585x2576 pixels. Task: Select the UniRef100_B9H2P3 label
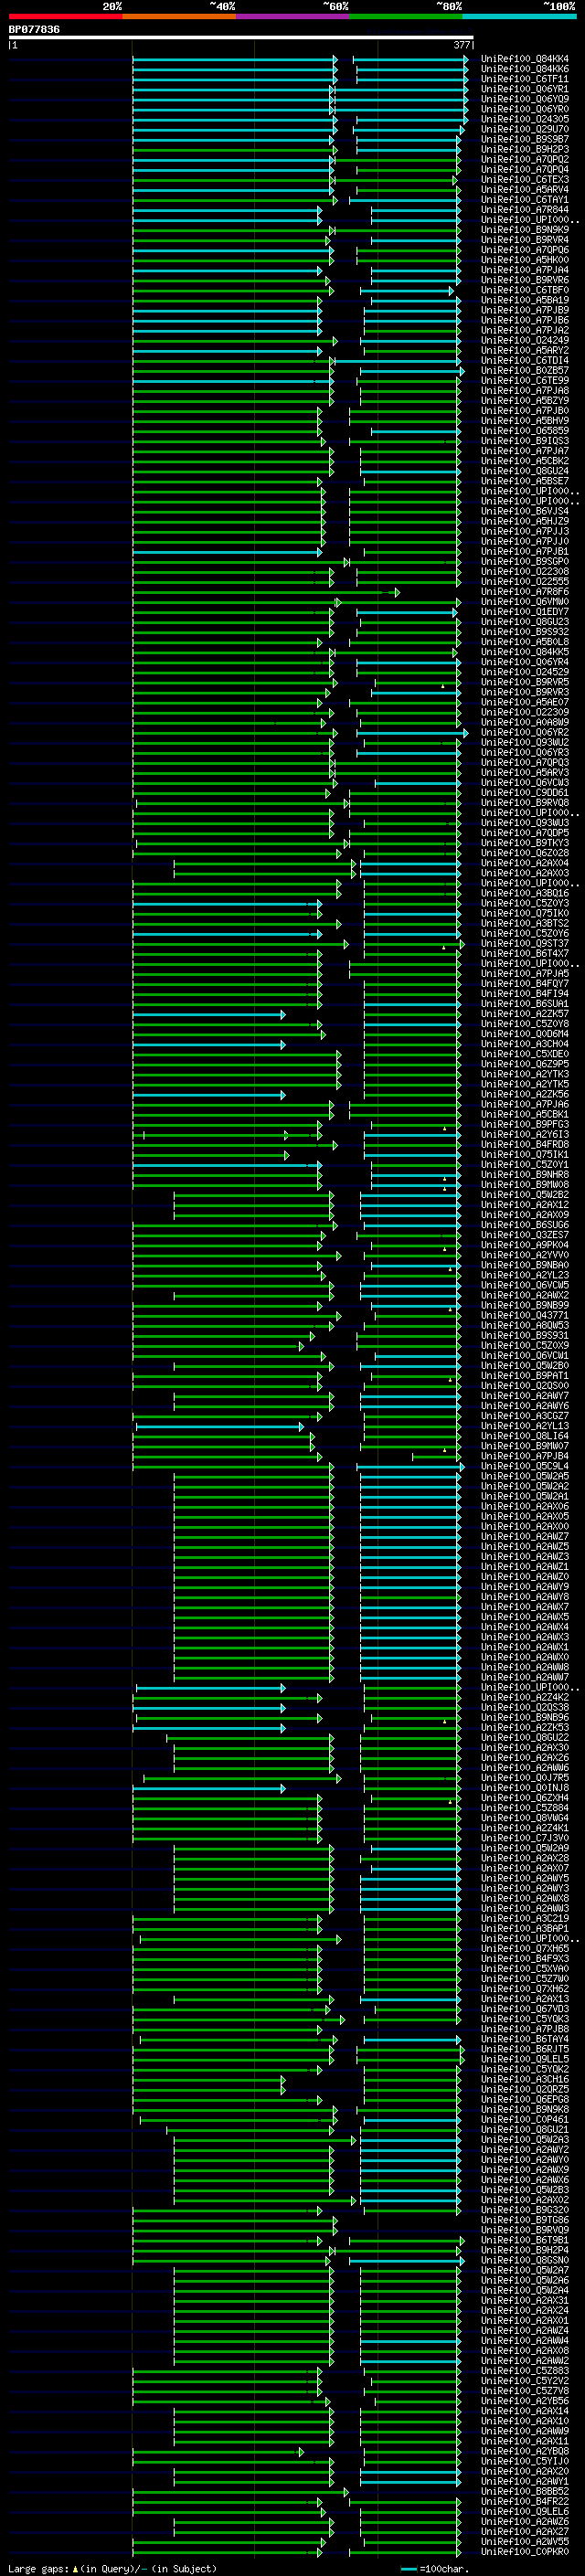[525, 149]
